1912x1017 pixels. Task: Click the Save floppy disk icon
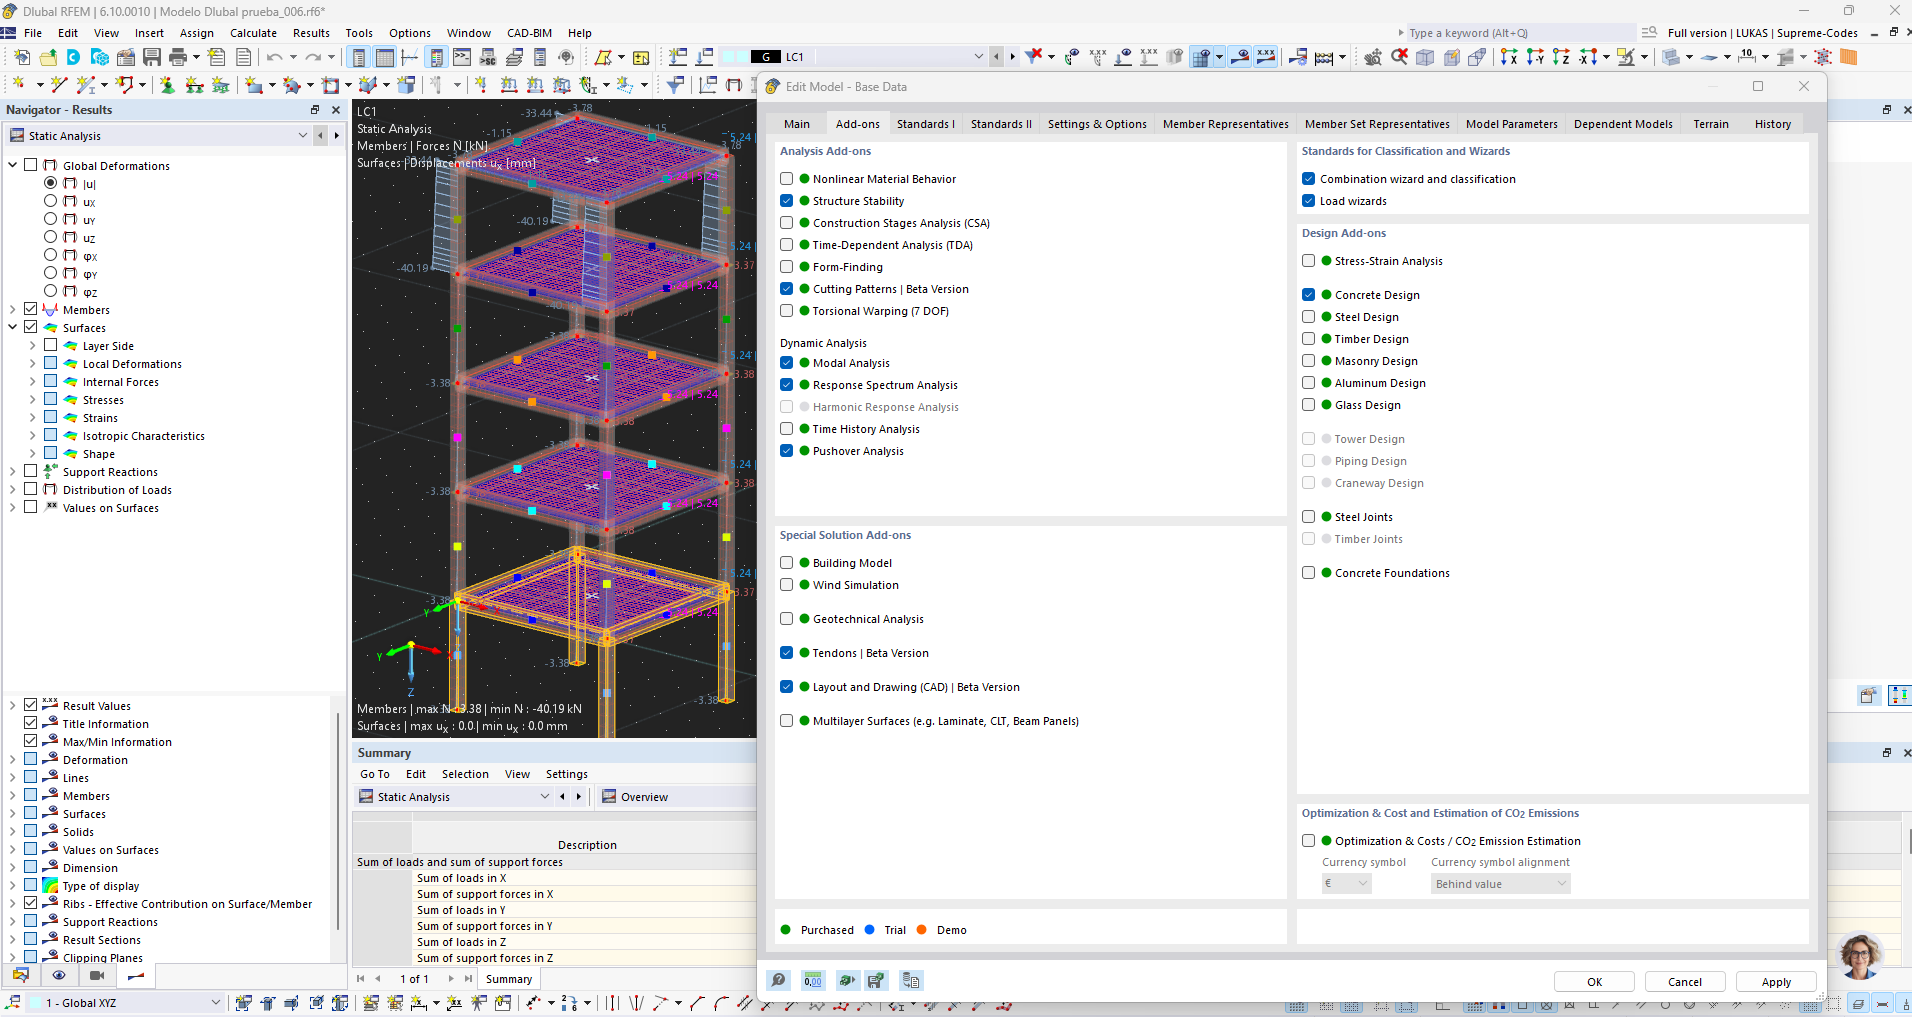152,57
